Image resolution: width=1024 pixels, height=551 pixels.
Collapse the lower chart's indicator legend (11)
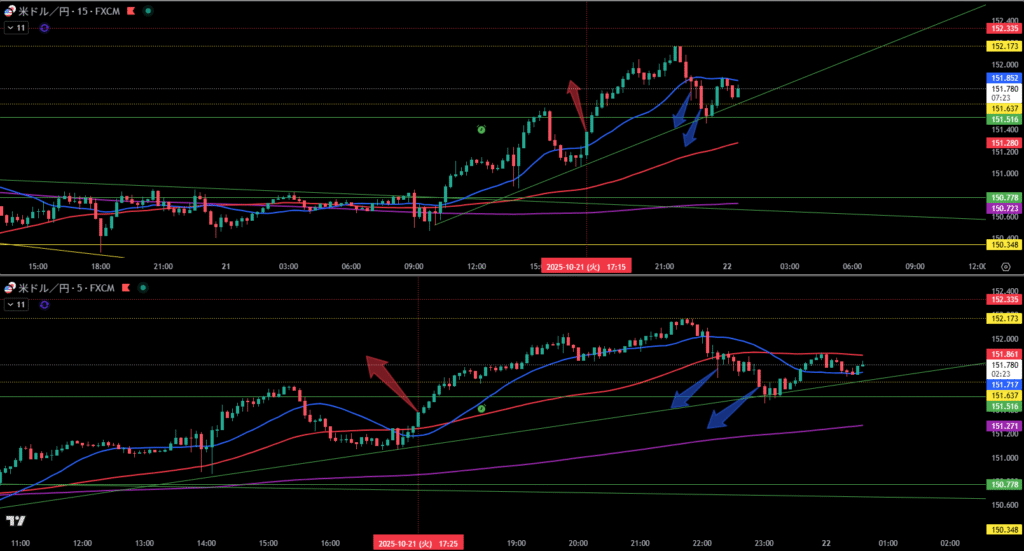tap(16, 304)
